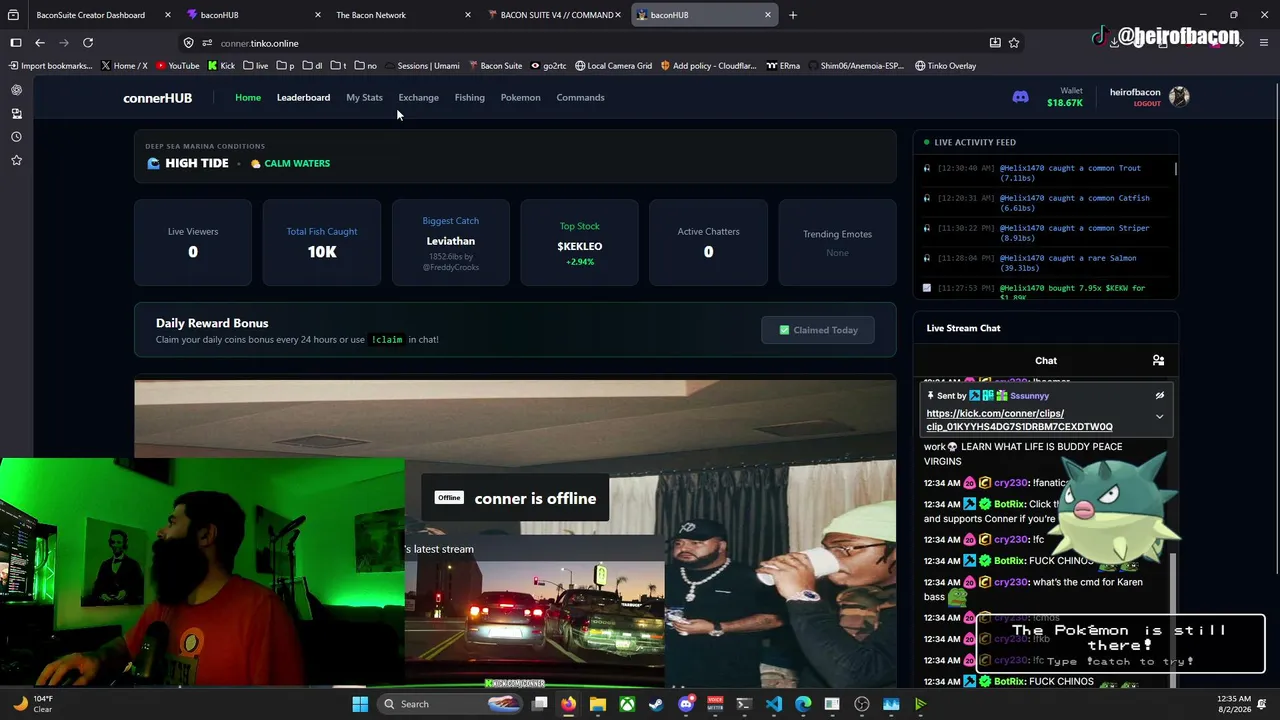Click the heirofbacon profile avatar
This screenshot has width=1280, height=720.
(x=1179, y=97)
